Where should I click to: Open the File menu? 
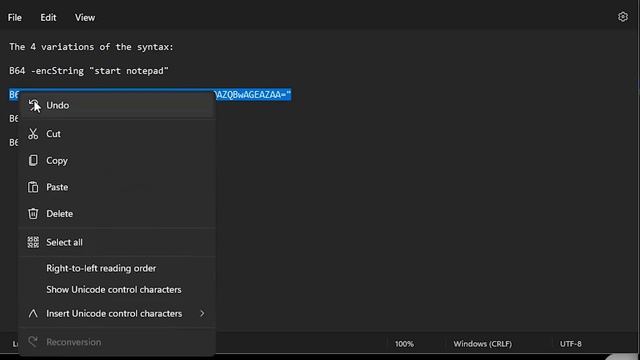(x=15, y=18)
